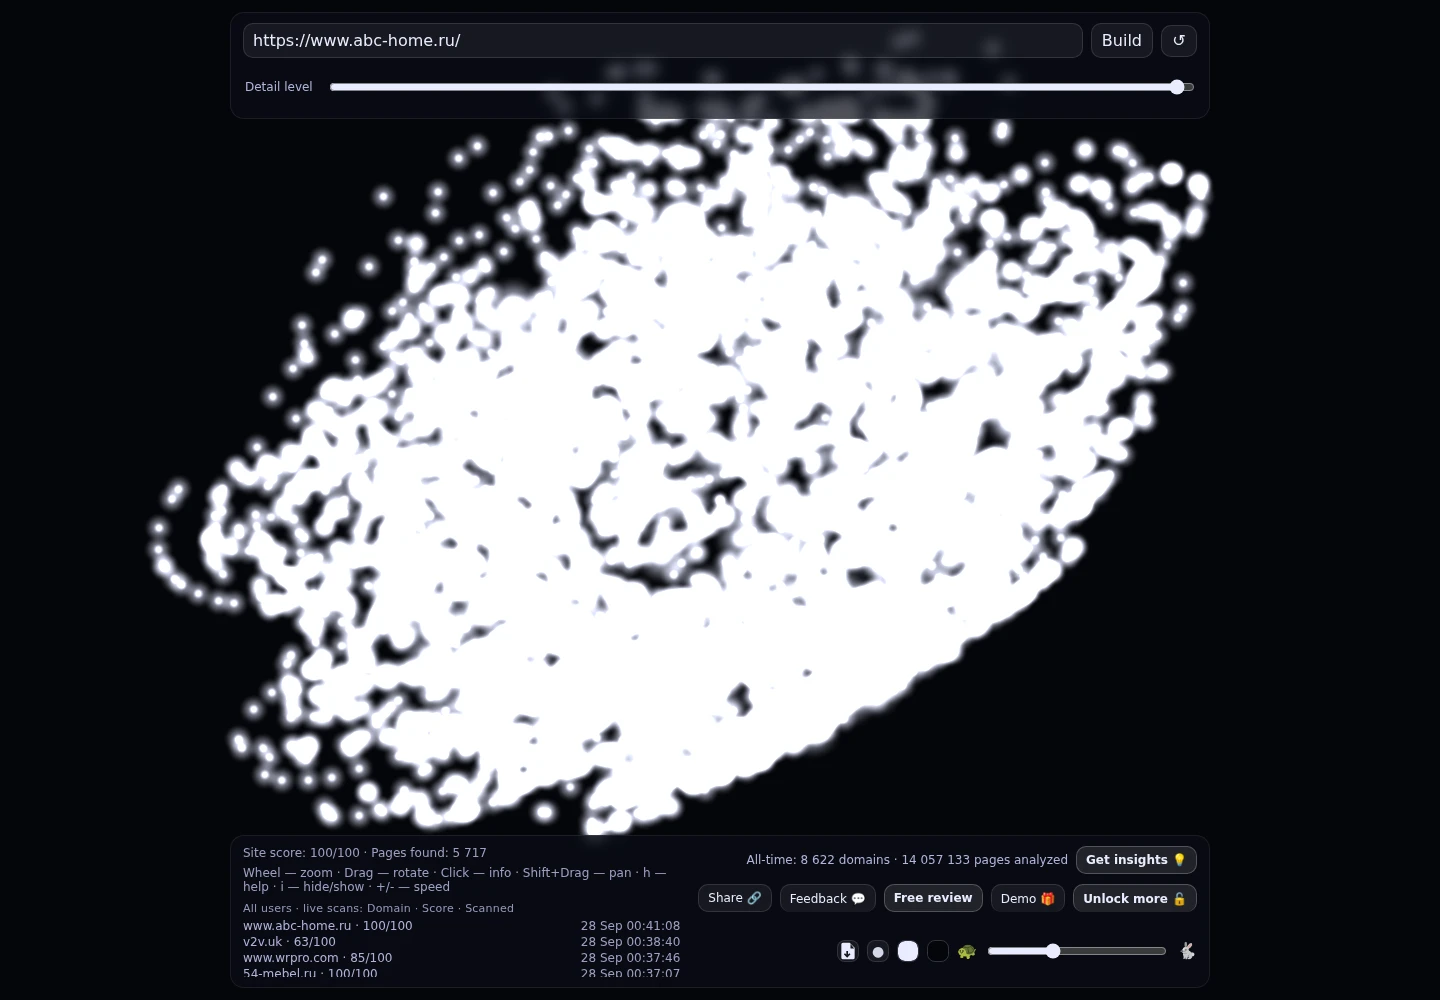Click the Build button
The width and height of the screenshot is (1440, 1000).
(x=1122, y=40)
